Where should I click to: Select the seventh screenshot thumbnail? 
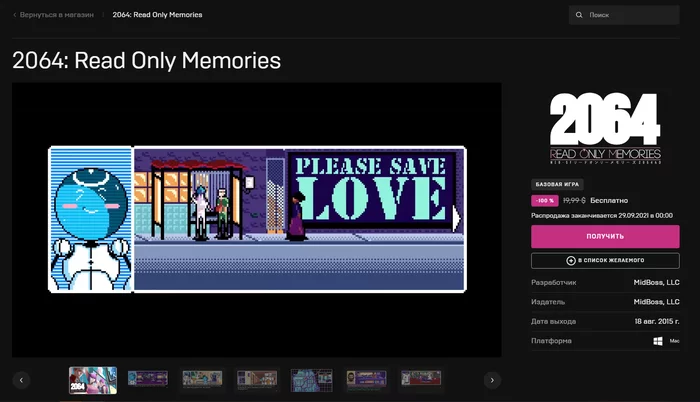click(421, 378)
